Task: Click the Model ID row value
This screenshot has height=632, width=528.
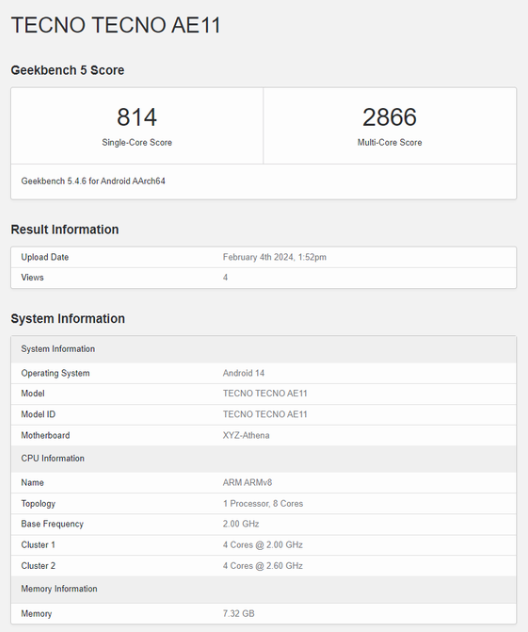Action: point(265,414)
